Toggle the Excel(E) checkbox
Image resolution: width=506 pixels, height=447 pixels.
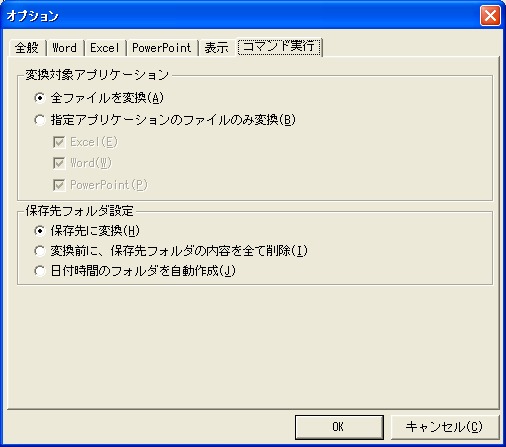point(85,142)
